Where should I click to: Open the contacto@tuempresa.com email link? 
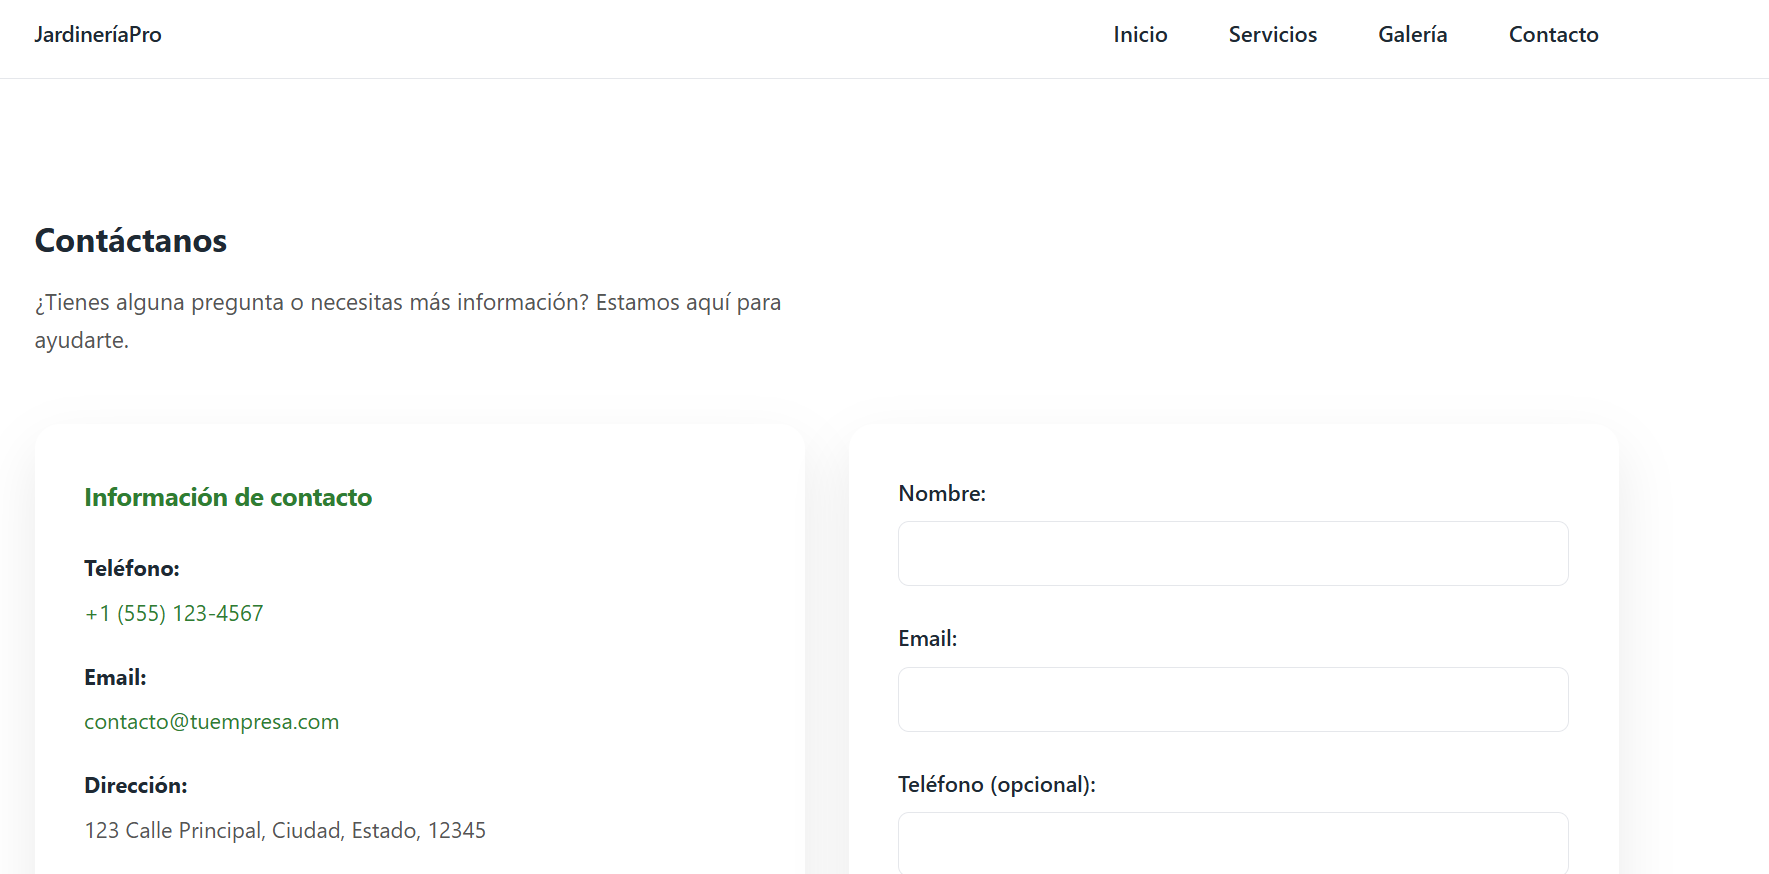coord(211,722)
